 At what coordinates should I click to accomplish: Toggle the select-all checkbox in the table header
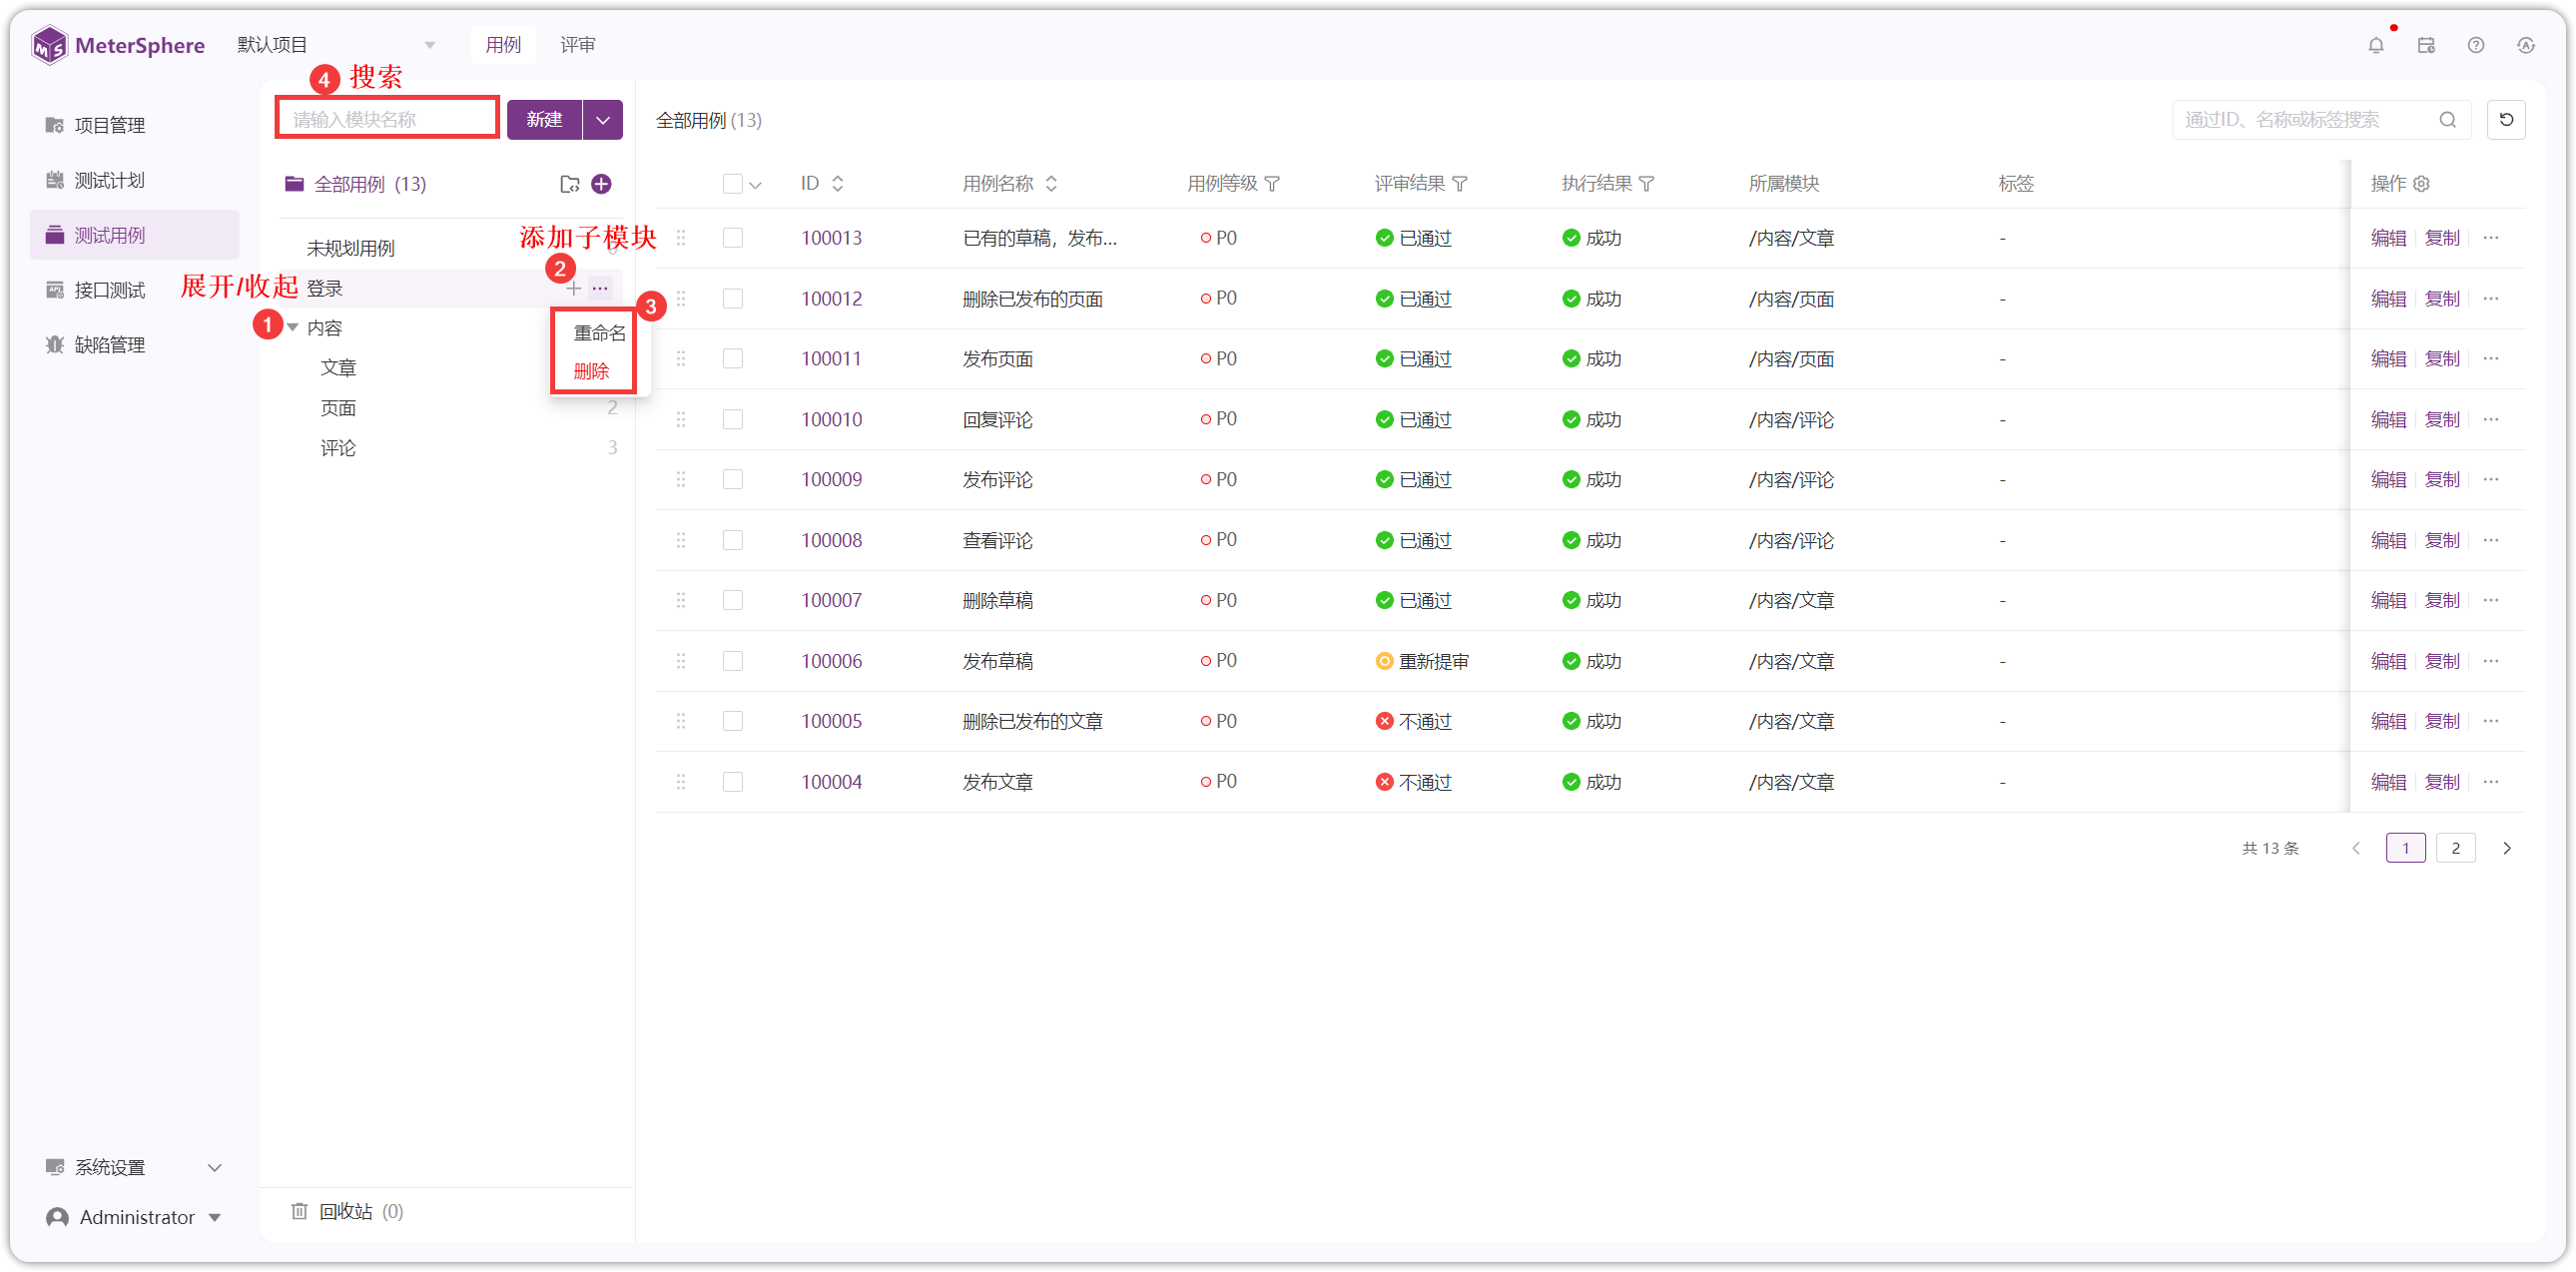click(733, 184)
